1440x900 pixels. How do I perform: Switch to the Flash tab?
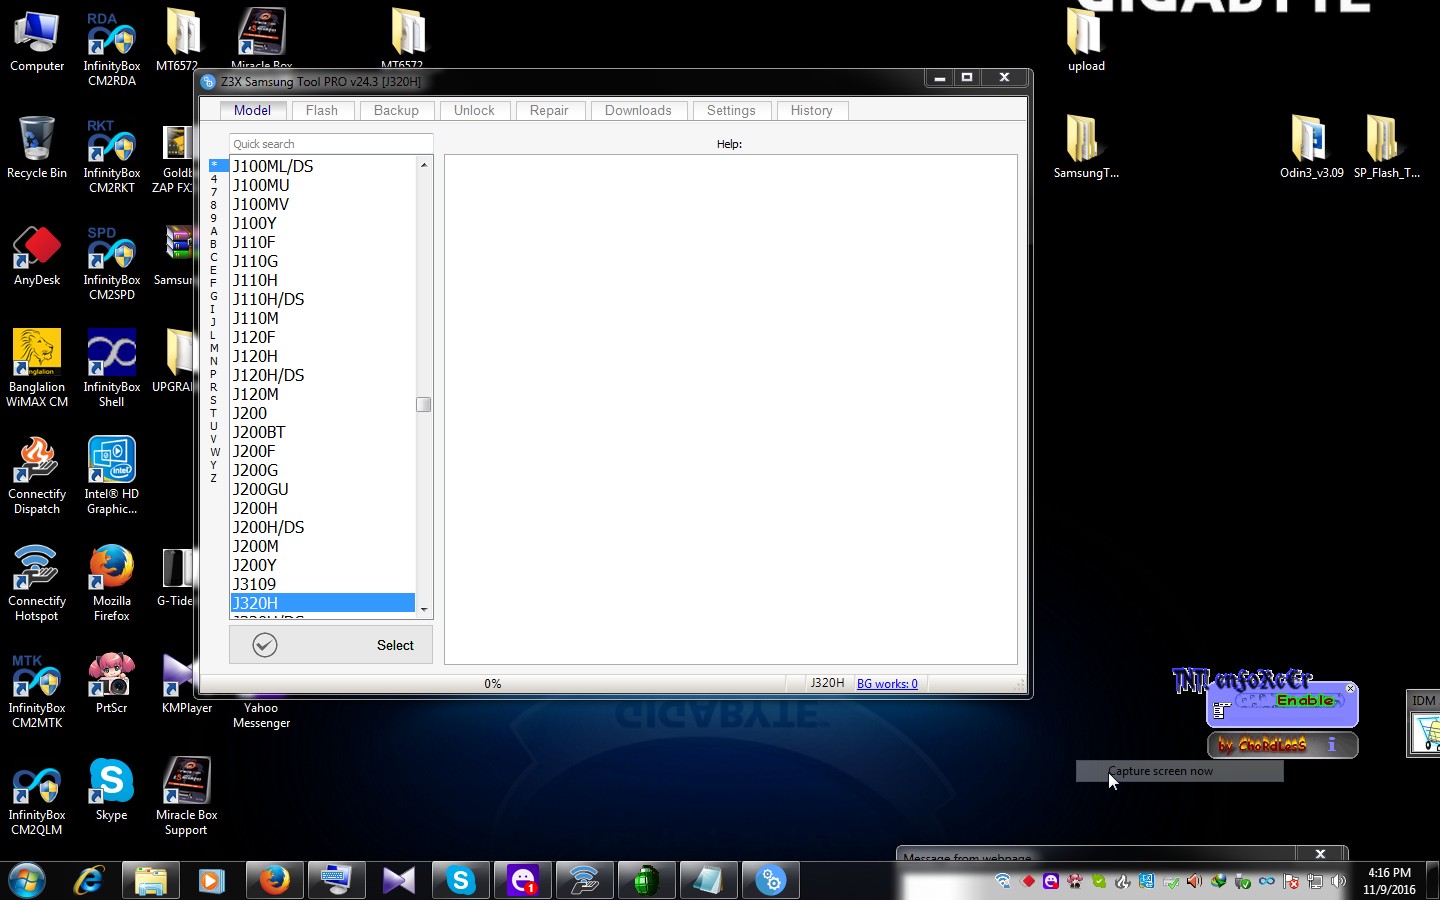(x=322, y=110)
